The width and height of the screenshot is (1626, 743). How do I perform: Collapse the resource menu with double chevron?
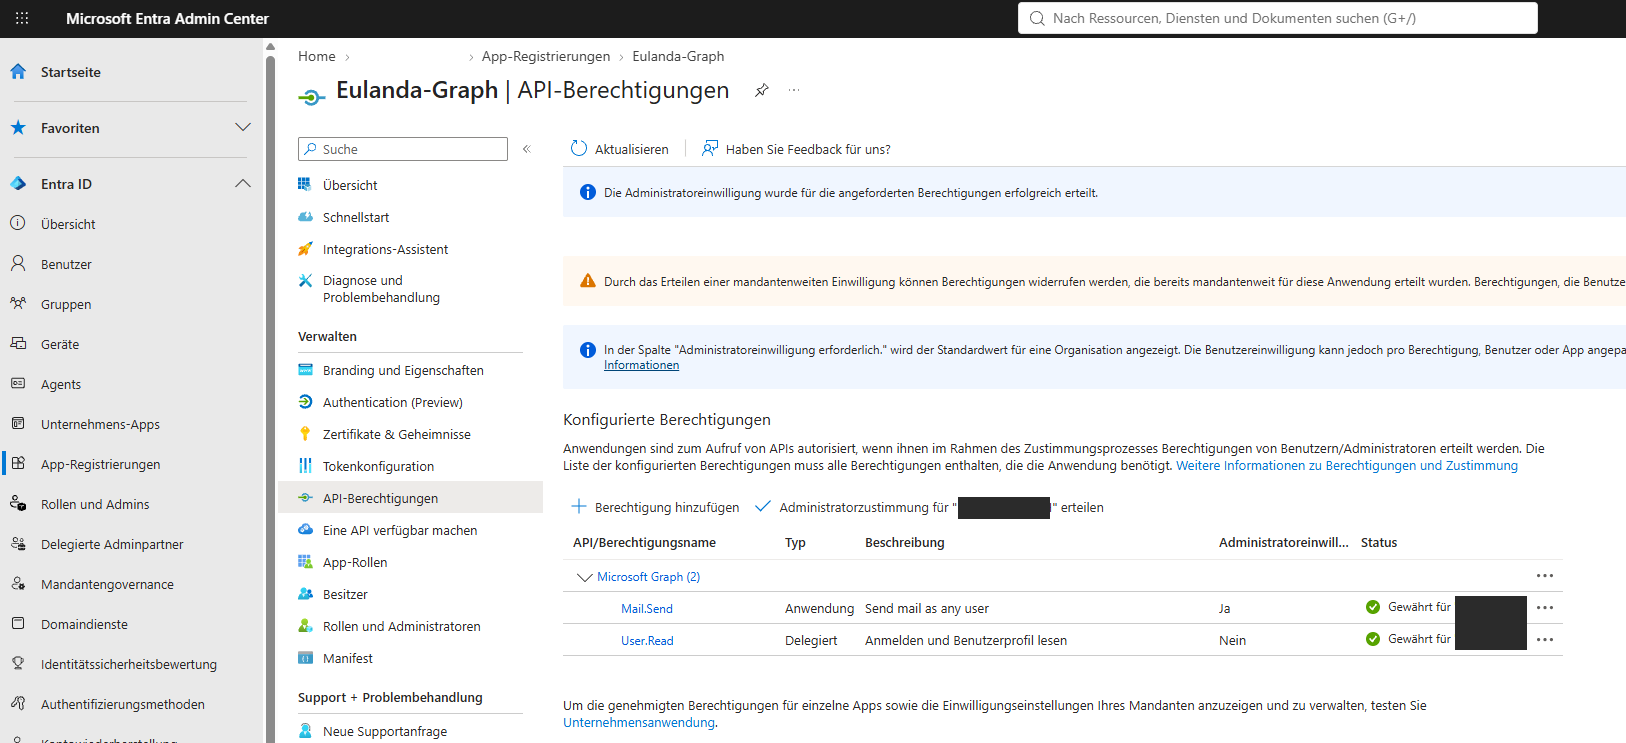coord(526,149)
